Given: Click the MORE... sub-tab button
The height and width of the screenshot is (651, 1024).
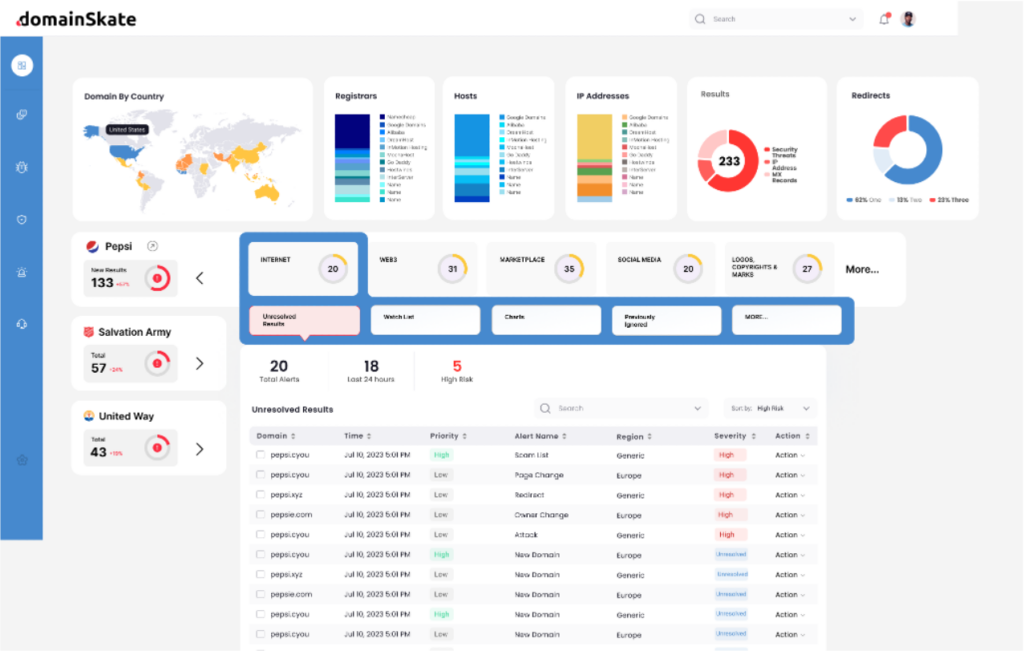Looking at the screenshot, I should 787,320.
